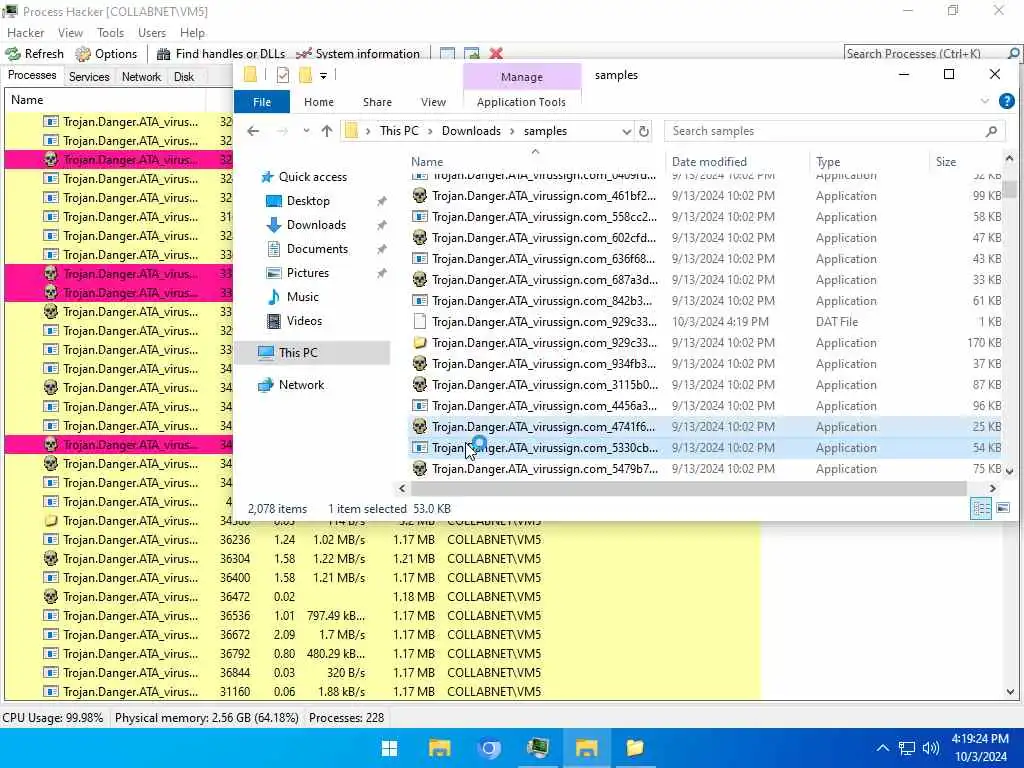Open the Application Tools tab

tap(521, 102)
